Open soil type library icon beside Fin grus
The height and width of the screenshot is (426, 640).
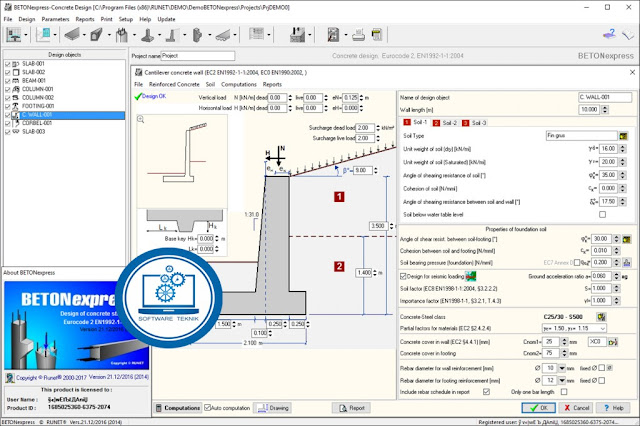point(623,136)
